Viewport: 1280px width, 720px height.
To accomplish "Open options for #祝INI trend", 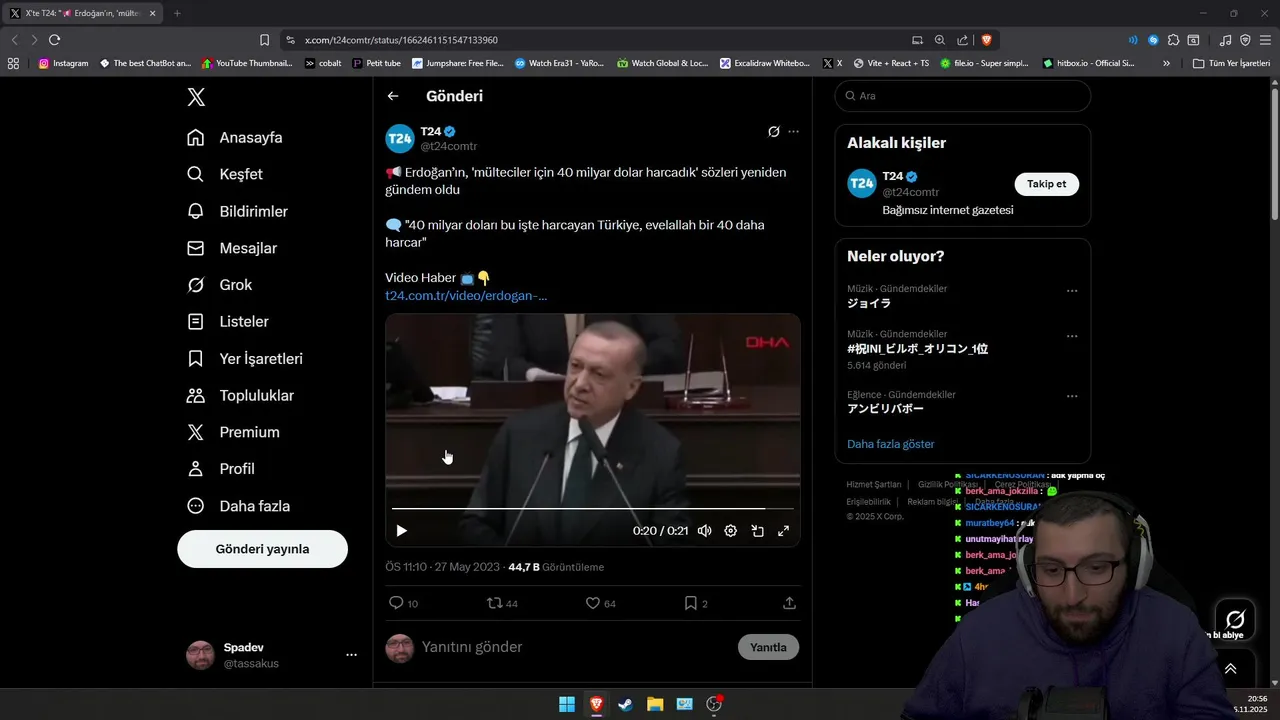I will click(1072, 337).
